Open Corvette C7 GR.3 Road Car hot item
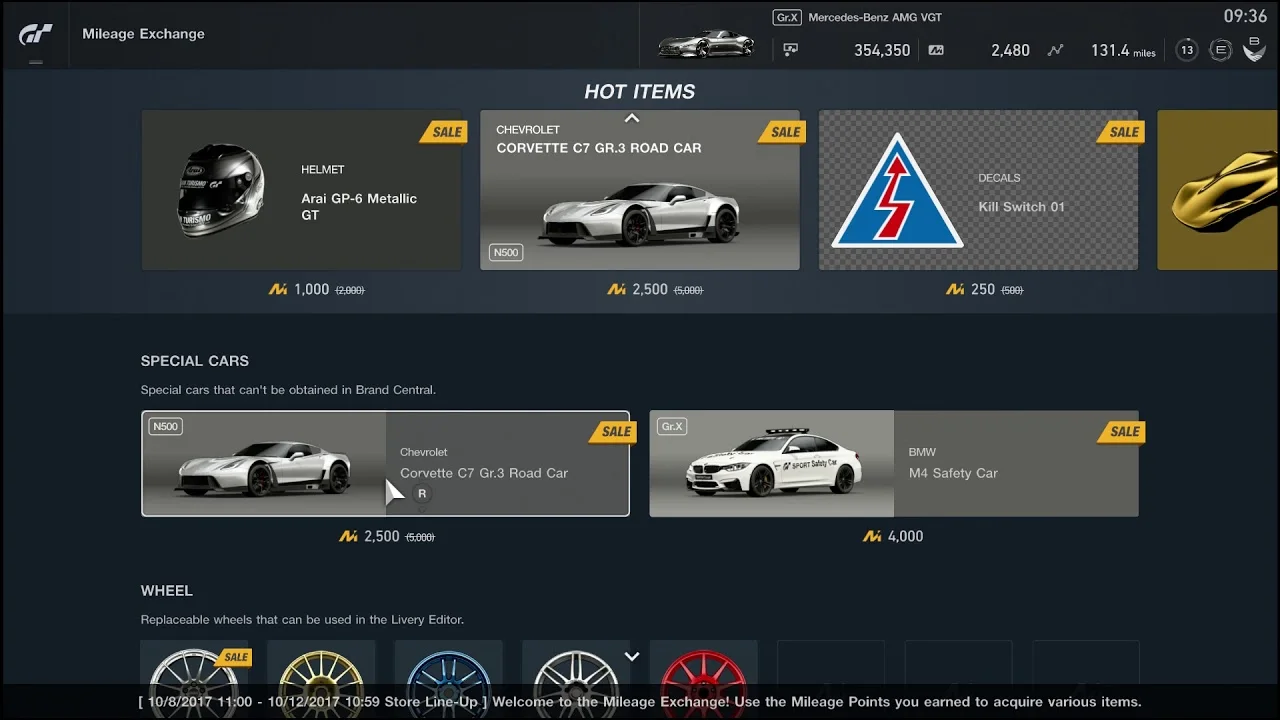The width and height of the screenshot is (1280, 720). [x=640, y=190]
